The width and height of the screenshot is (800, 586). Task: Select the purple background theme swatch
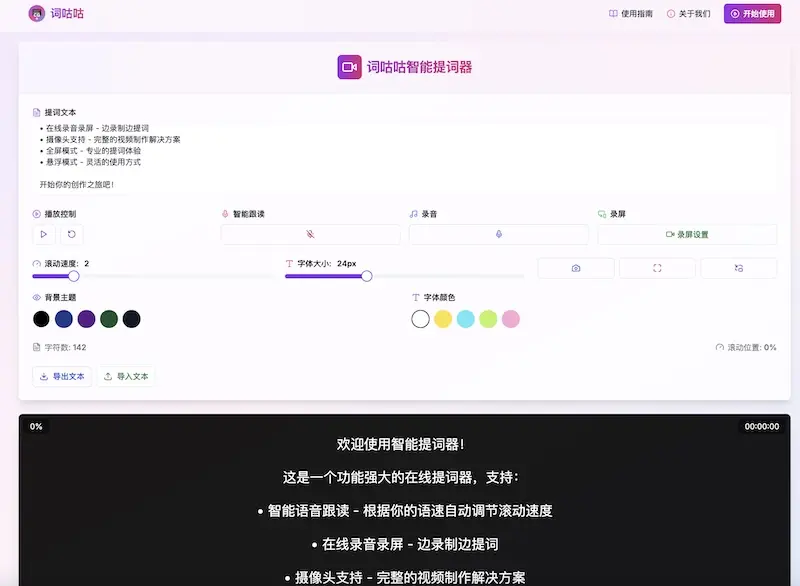[86, 319]
